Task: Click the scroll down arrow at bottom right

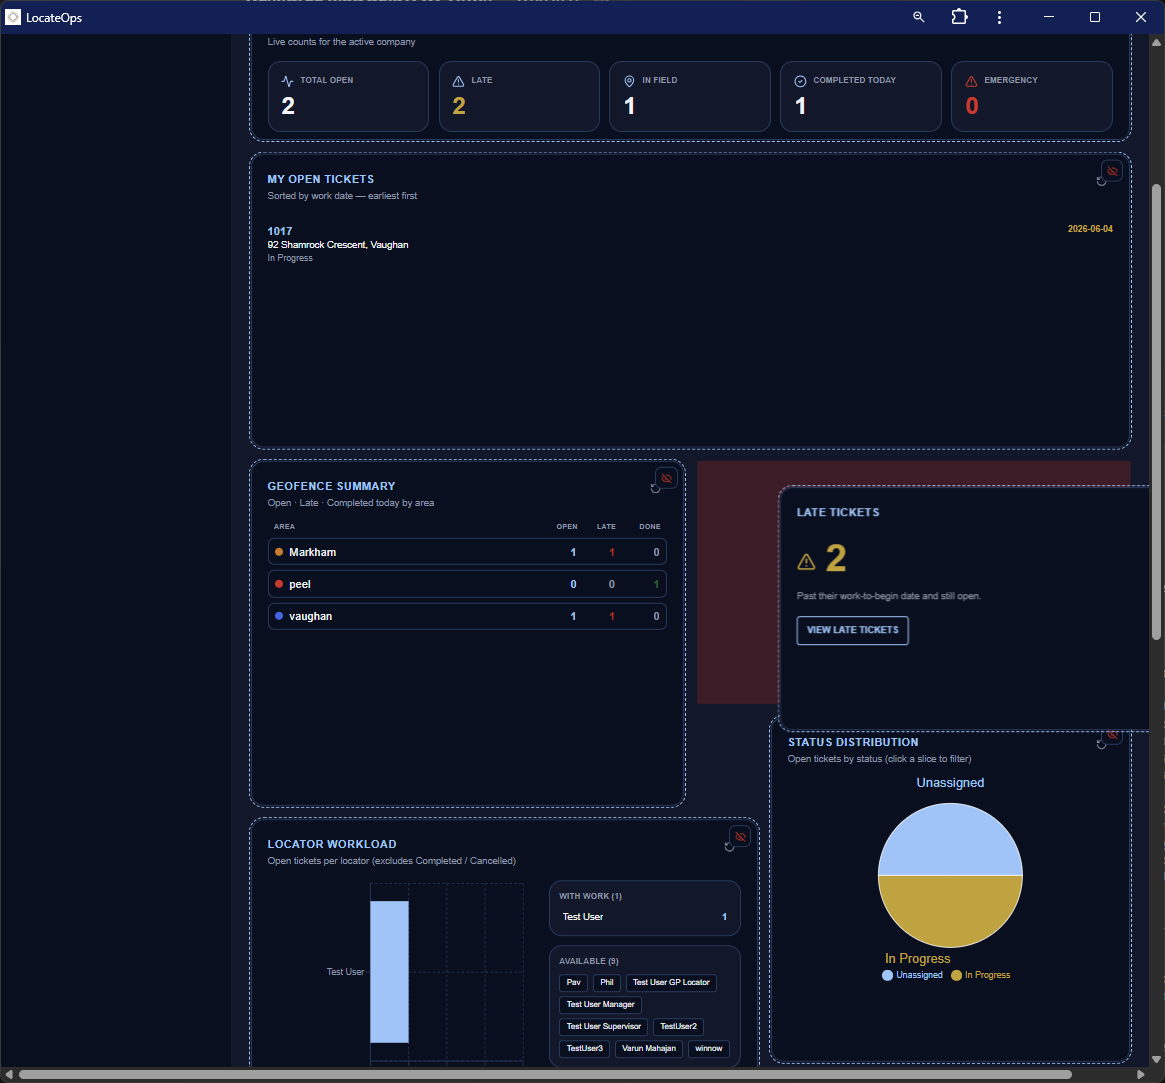Action: [x=1156, y=1059]
